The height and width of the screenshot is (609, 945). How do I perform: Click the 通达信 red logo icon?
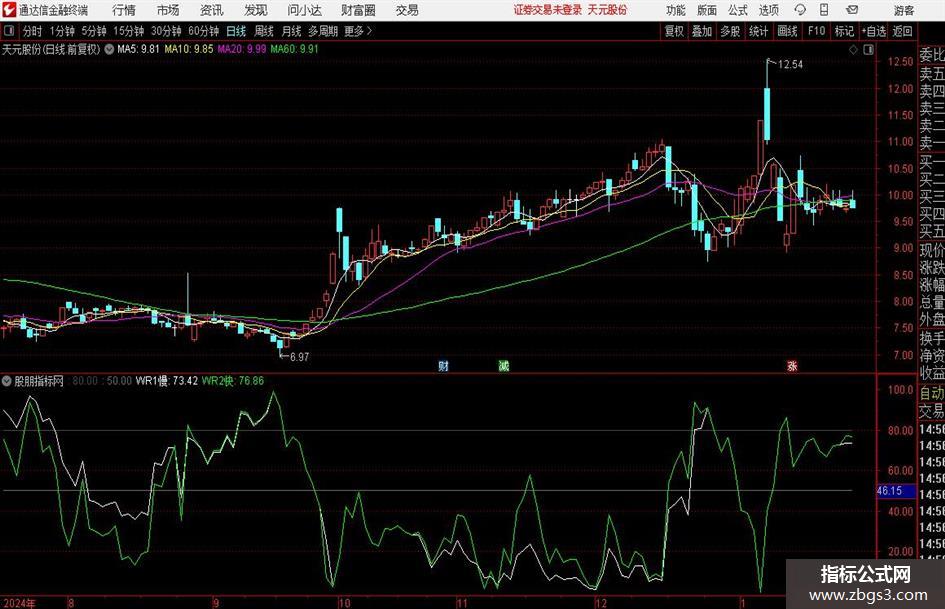click(x=9, y=10)
